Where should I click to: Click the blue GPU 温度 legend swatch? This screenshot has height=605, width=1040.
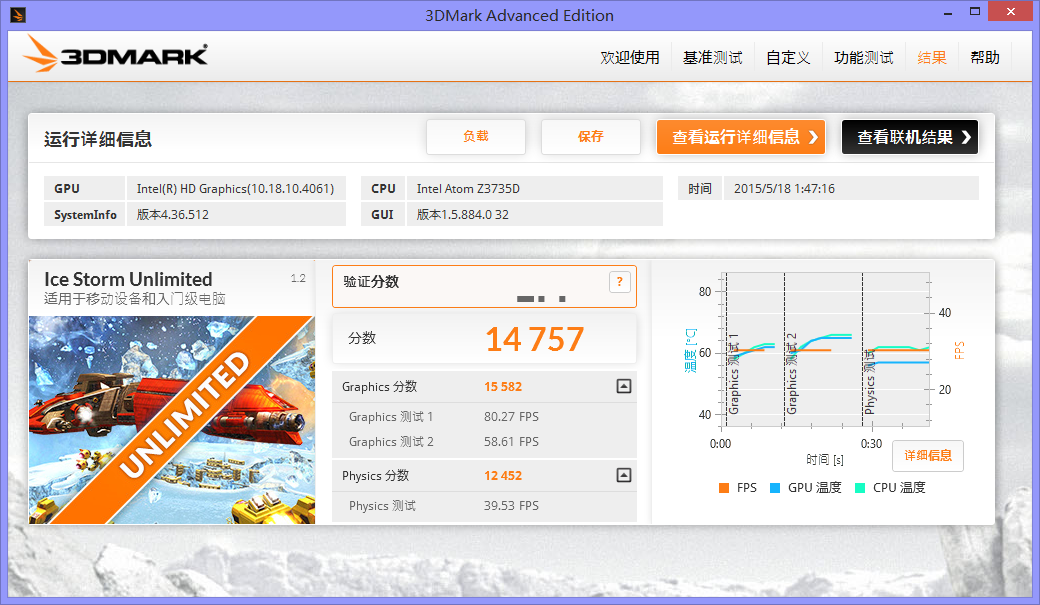pos(775,488)
